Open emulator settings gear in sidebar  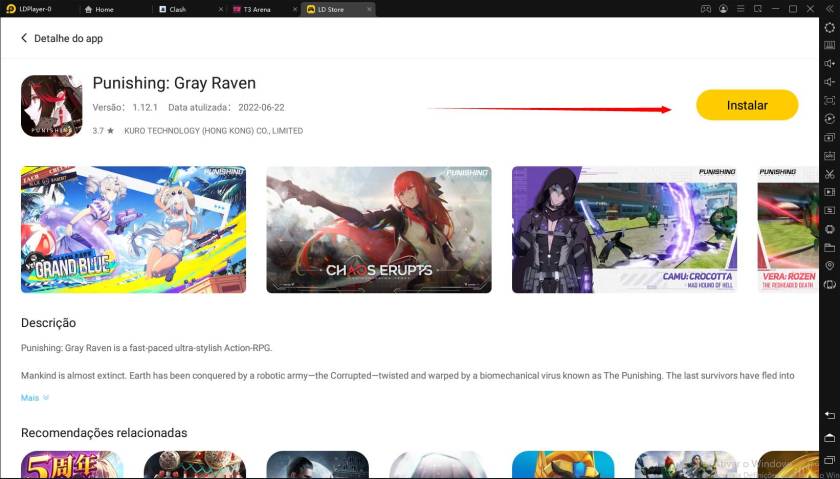[x=830, y=27]
